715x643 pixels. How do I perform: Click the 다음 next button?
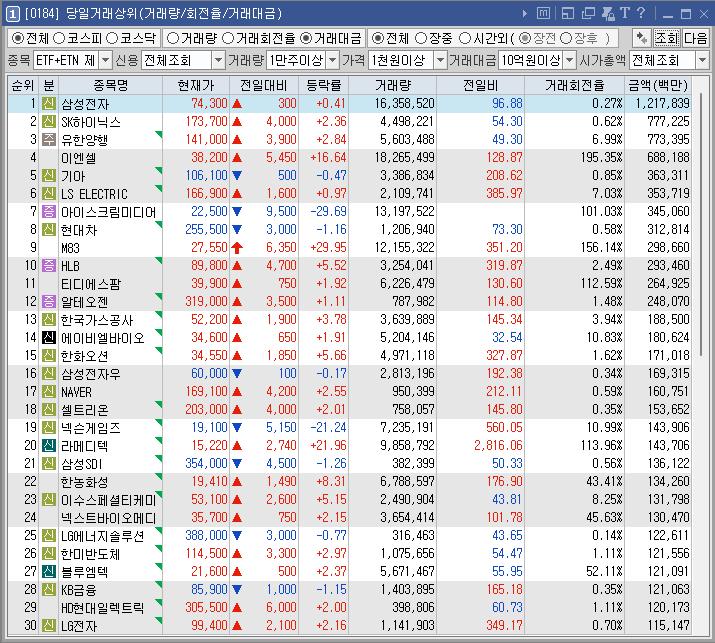695,38
